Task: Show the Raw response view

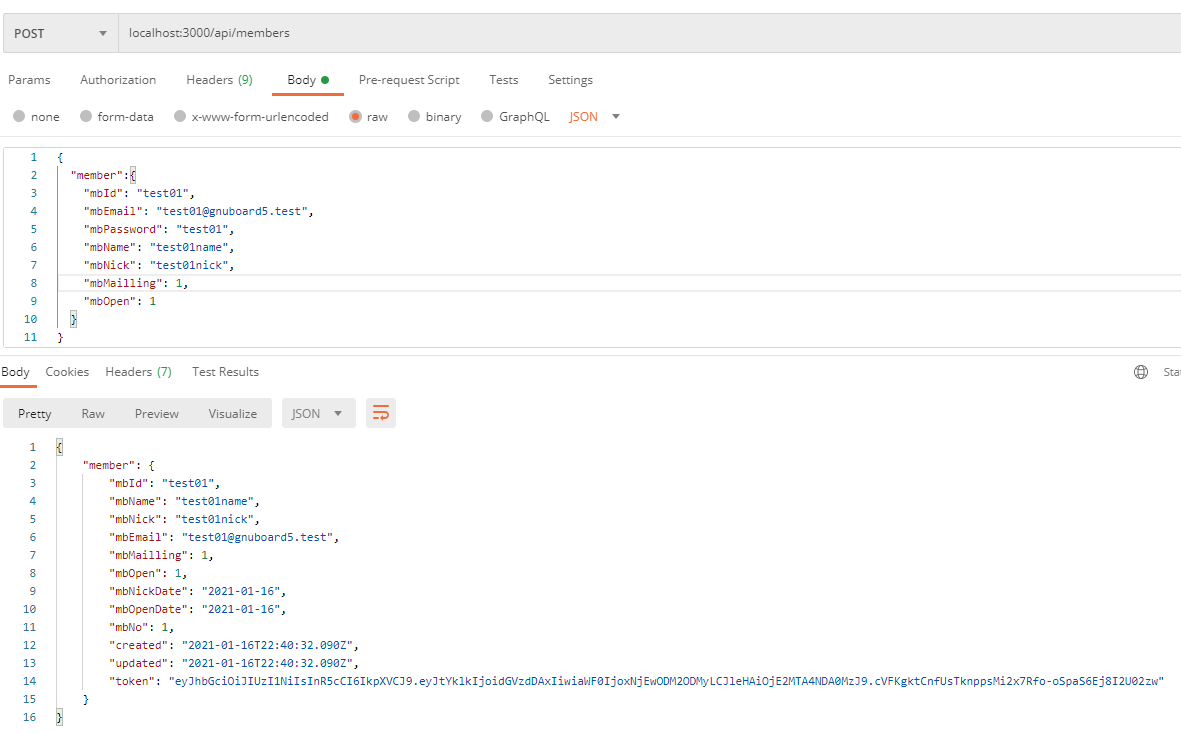Action: coord(93,413)
